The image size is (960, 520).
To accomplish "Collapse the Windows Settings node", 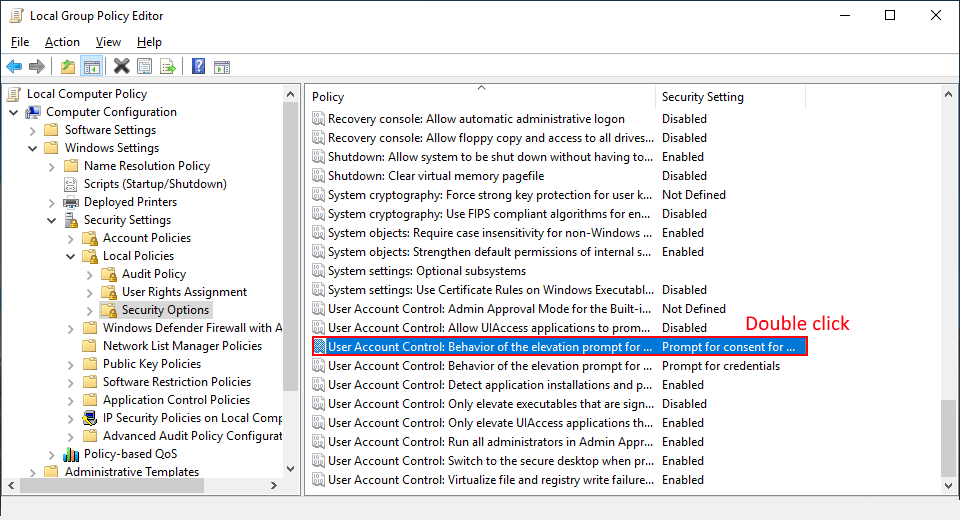I will coord(32,148).
